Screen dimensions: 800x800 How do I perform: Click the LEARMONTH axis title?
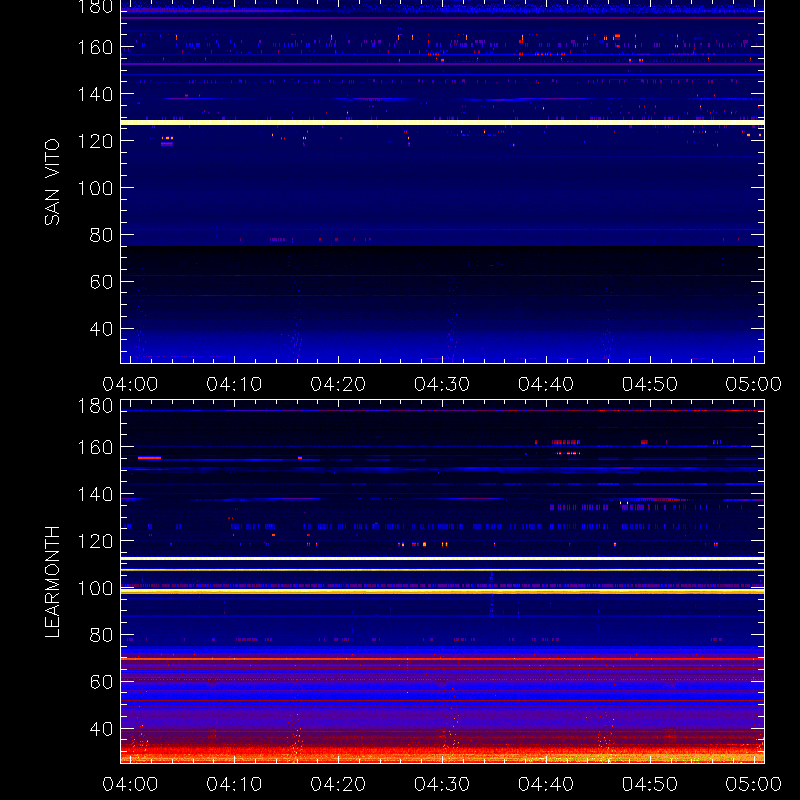pos(52,582)
